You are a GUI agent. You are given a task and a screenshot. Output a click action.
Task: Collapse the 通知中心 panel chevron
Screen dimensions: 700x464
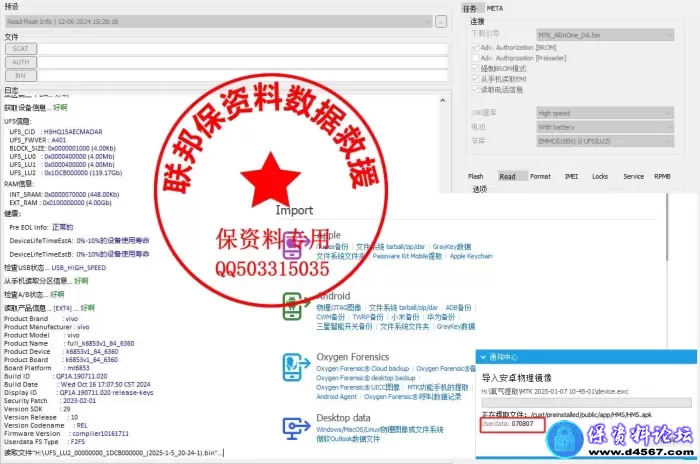click(483, 357)
